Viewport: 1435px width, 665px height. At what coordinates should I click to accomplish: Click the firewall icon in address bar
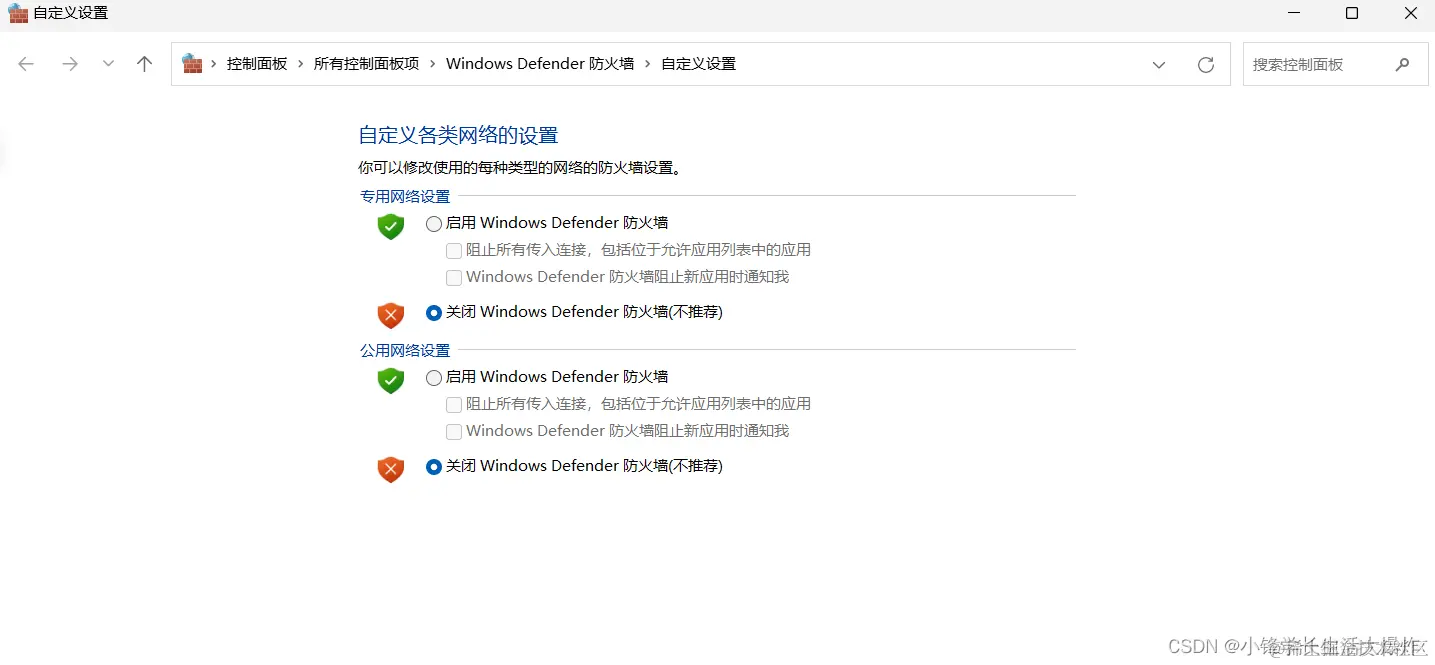(192, 64)
